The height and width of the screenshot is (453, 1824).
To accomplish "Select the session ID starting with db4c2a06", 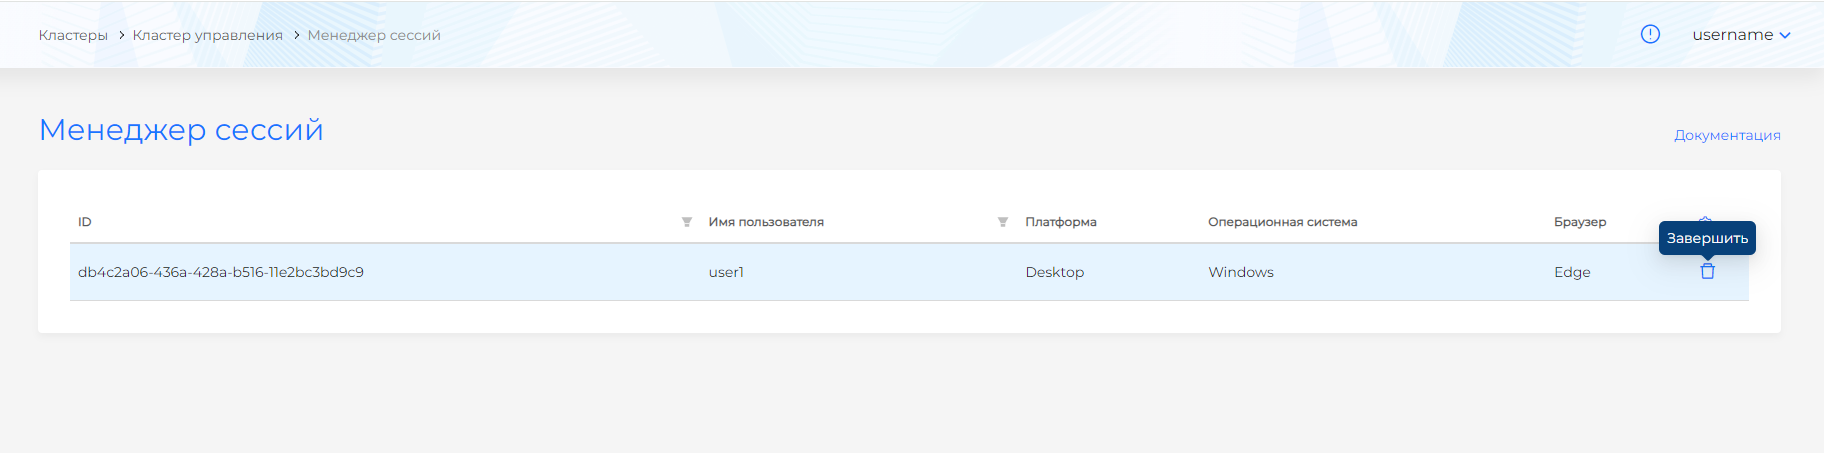I will [x=221, y=272].
